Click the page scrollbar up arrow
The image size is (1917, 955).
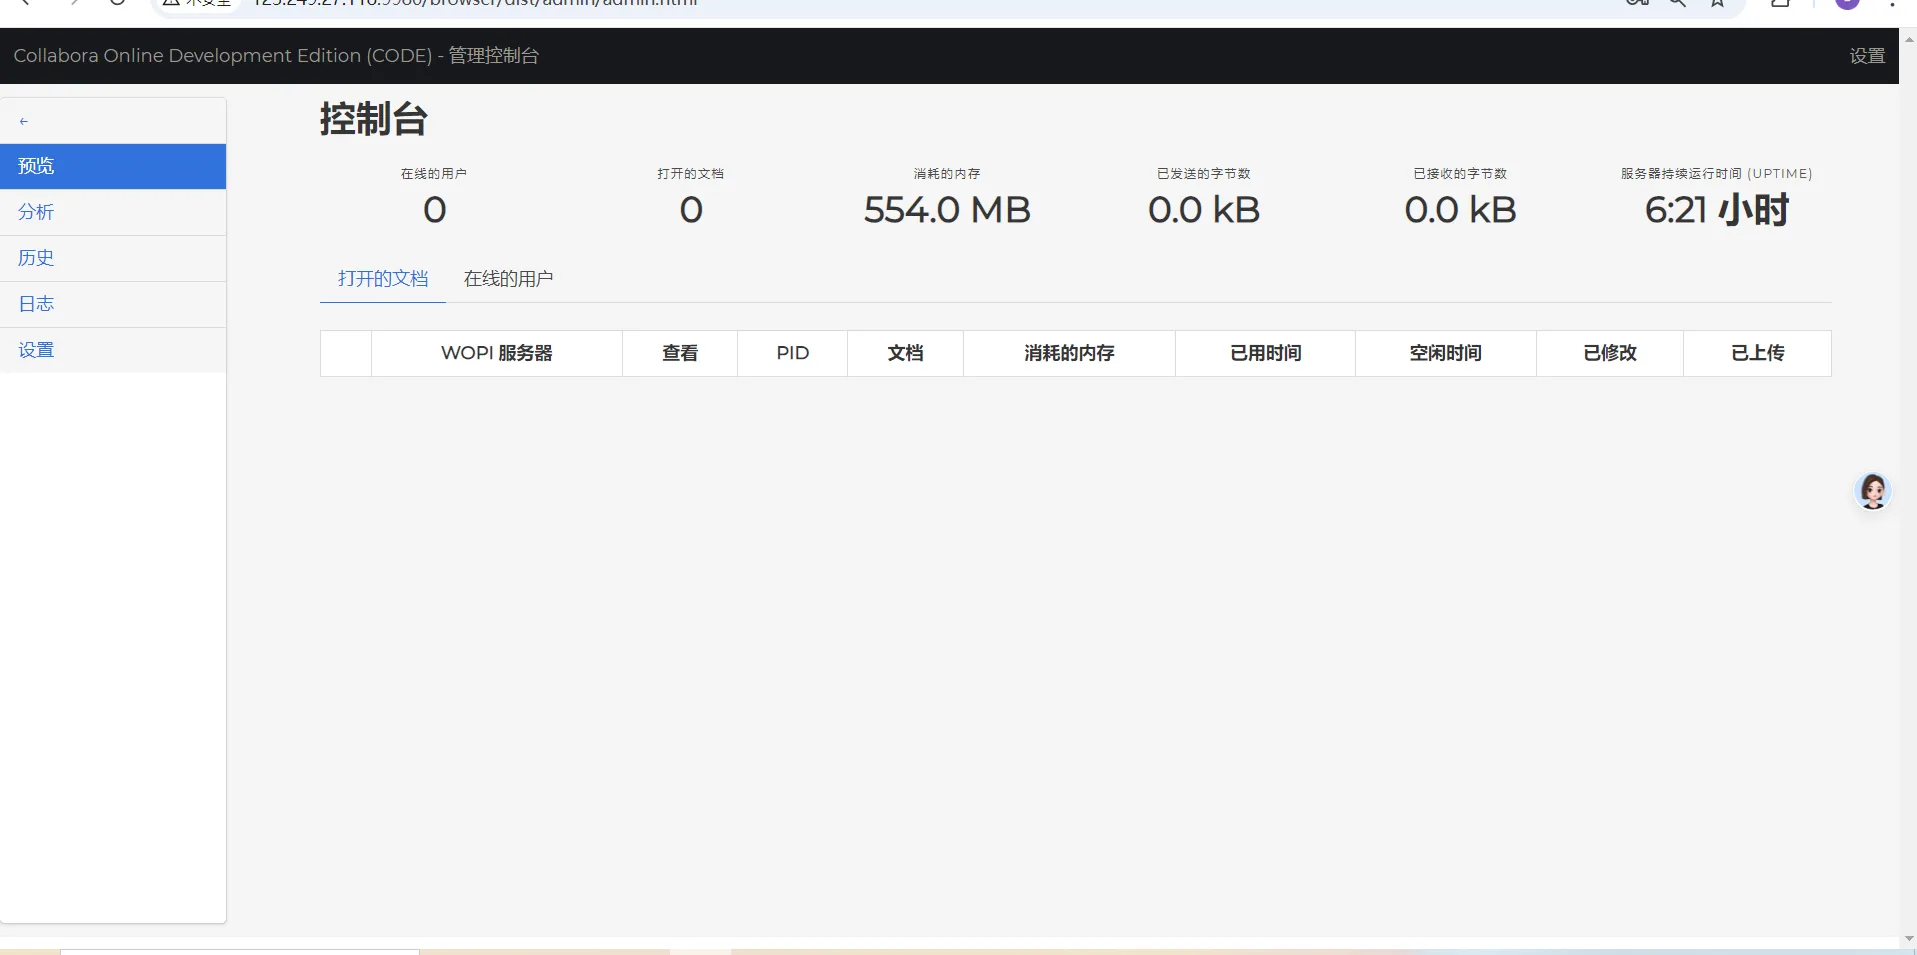[x=1909, y=39]
